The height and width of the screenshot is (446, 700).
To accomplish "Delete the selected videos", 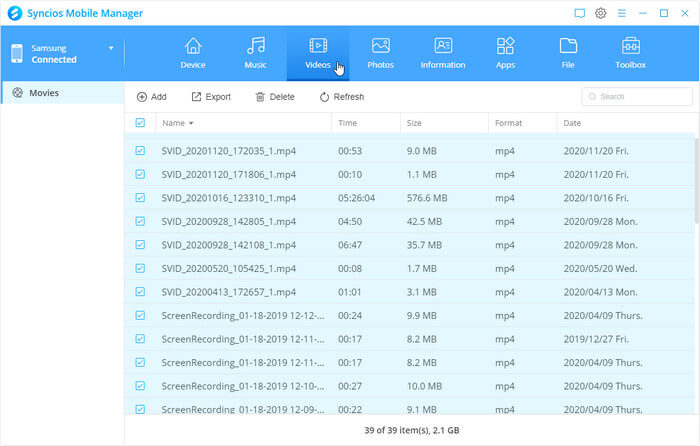I will click(275, 97).
